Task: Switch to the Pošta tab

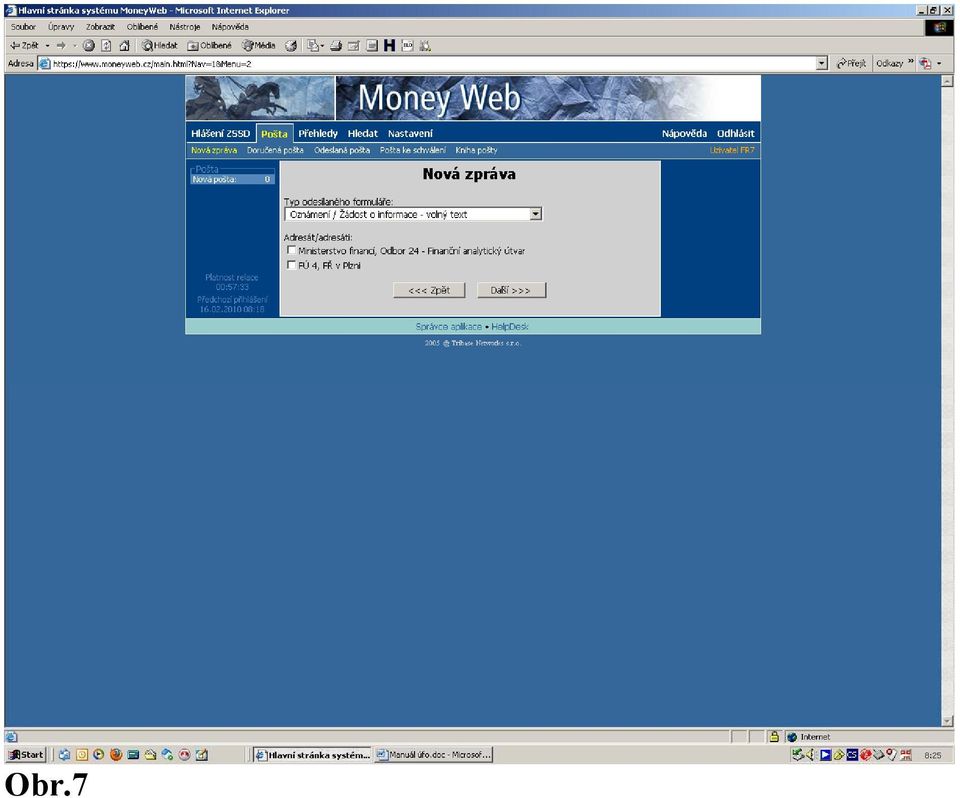Action: 274,134
